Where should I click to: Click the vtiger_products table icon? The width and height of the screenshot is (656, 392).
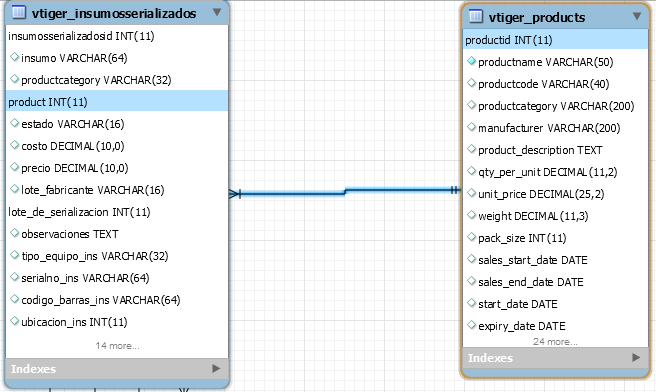point(476,16)
